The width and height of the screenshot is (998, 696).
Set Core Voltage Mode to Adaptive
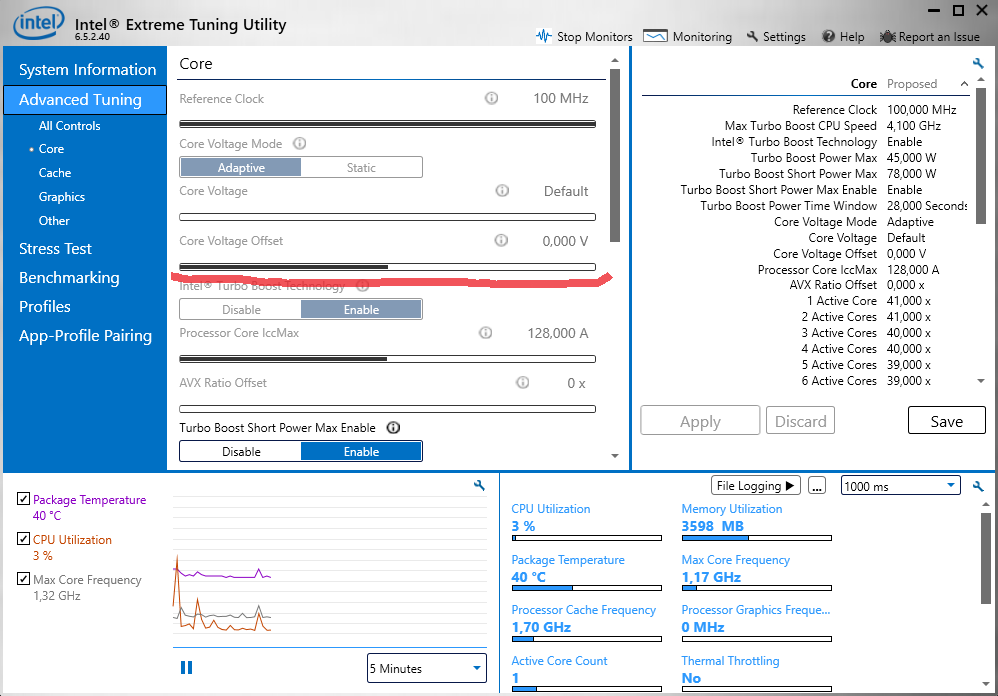(241, 167)
